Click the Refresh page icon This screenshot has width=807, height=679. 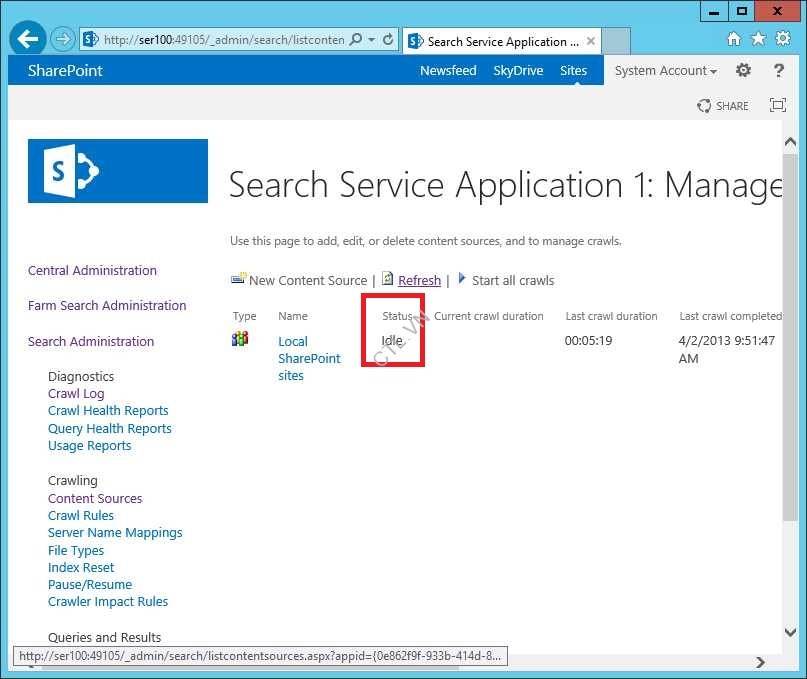[x=388, y=279]
